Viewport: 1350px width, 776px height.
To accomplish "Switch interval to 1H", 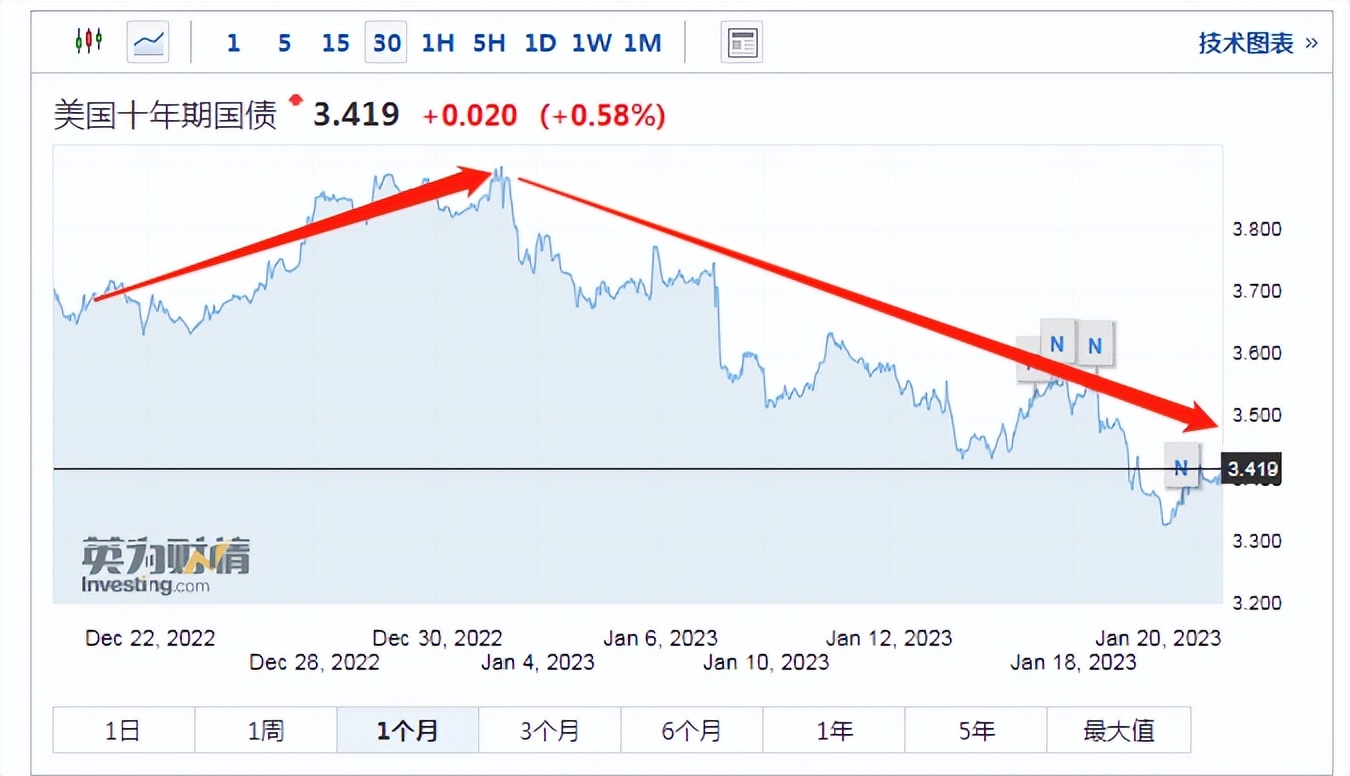I will (438, 43).
